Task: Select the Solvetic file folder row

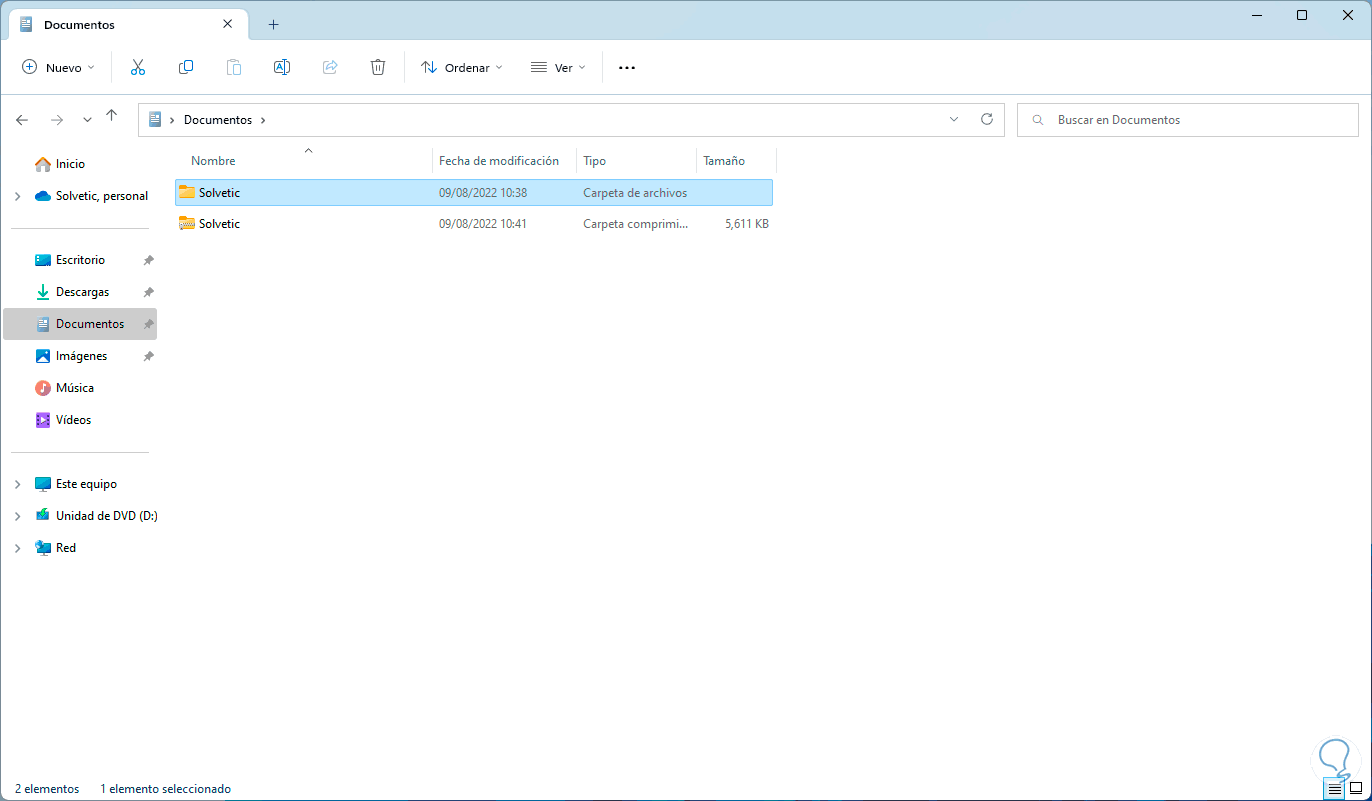Action: pyautogui.click(x=474, y=192)
